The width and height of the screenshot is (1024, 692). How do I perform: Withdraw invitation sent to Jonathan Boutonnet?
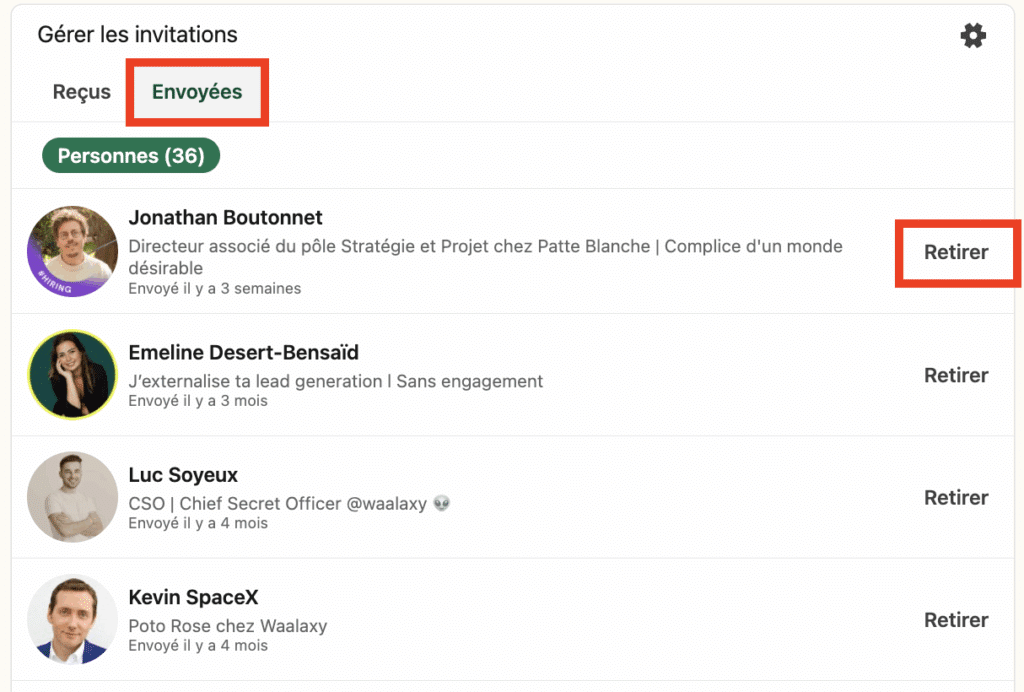coord(956,252)
